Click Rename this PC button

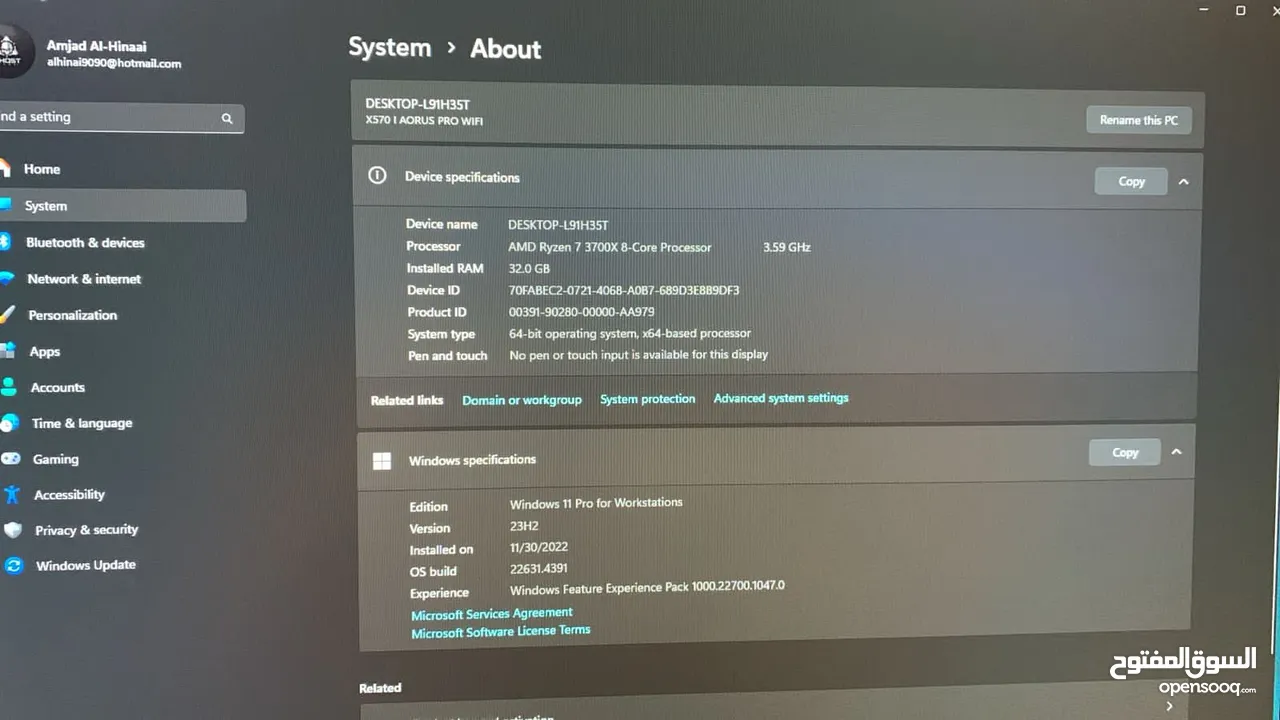click(1139, 120)
